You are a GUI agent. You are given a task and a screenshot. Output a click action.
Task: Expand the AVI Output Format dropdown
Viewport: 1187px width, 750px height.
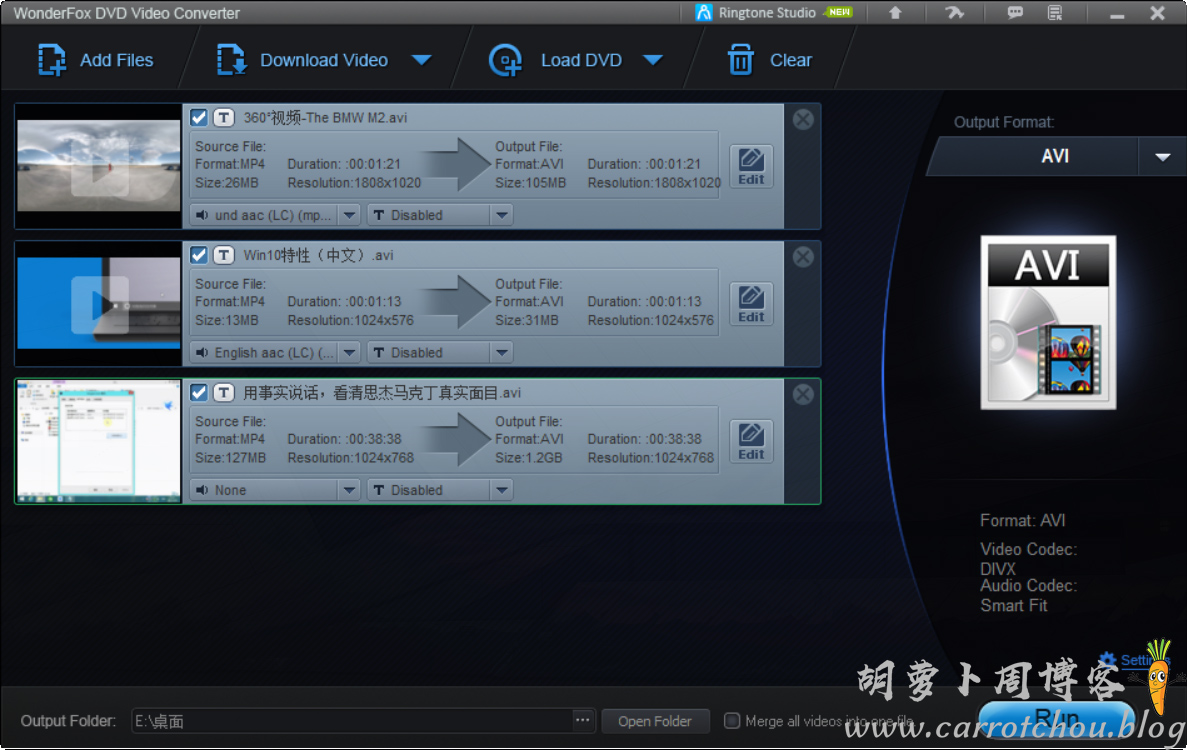pyautogui.click(x=1163, y=157)
